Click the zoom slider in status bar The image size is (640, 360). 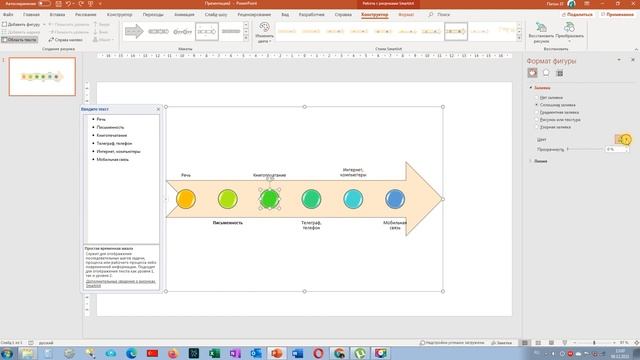pos(594,343)
